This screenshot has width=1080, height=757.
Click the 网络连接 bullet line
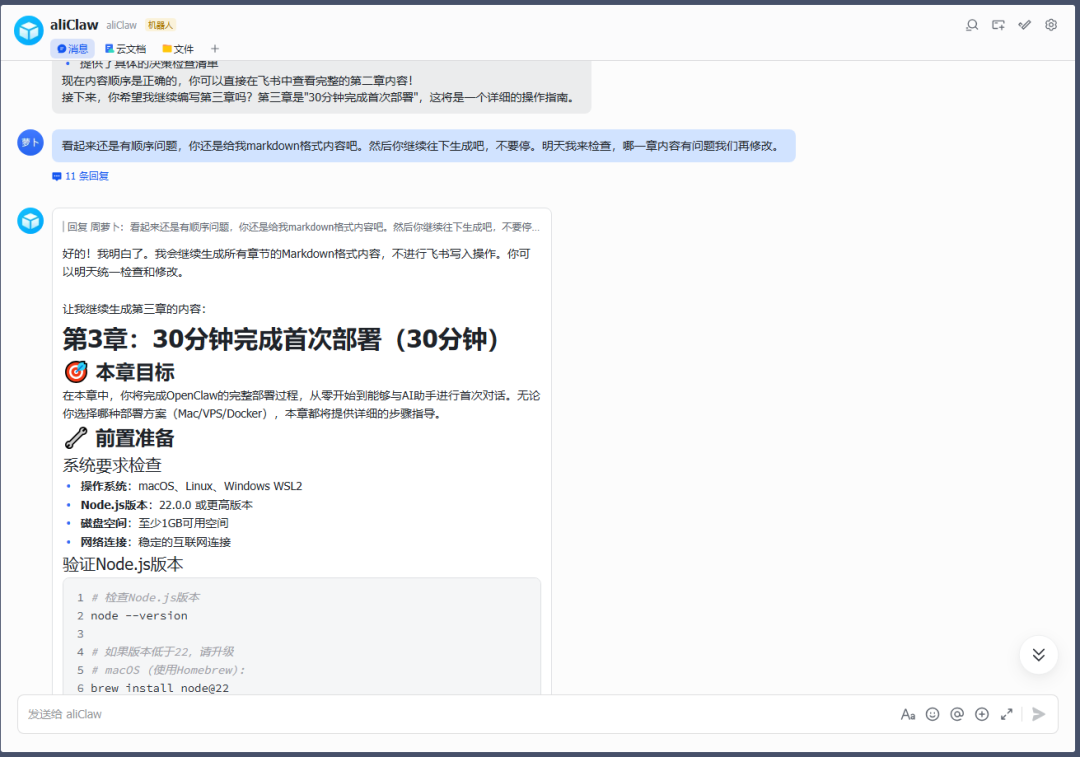click(156, 542)
